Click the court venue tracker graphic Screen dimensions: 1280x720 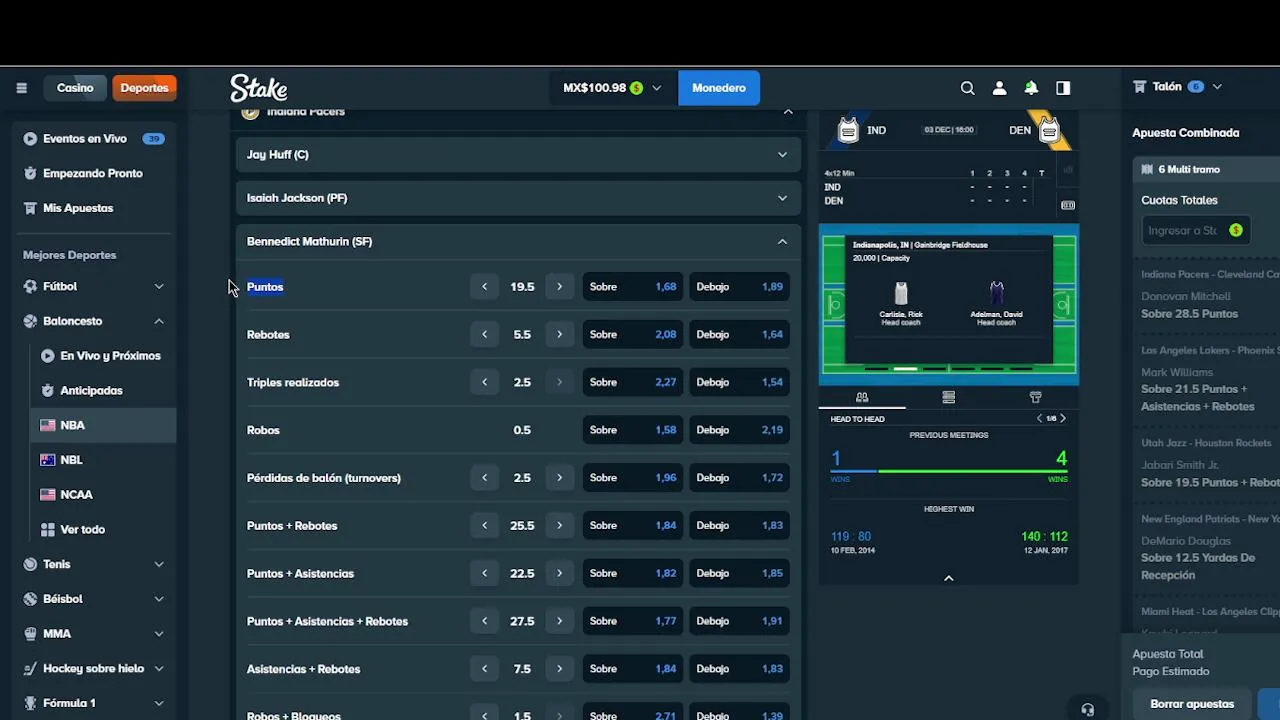point(949,304)
